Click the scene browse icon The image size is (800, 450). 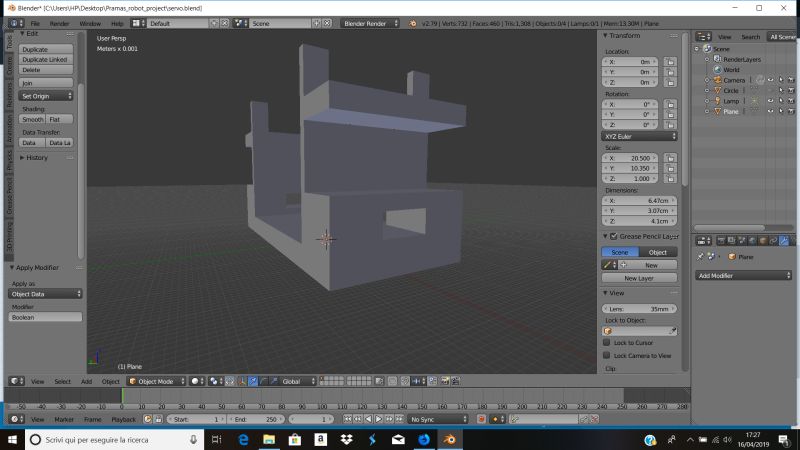click(239, 23)
